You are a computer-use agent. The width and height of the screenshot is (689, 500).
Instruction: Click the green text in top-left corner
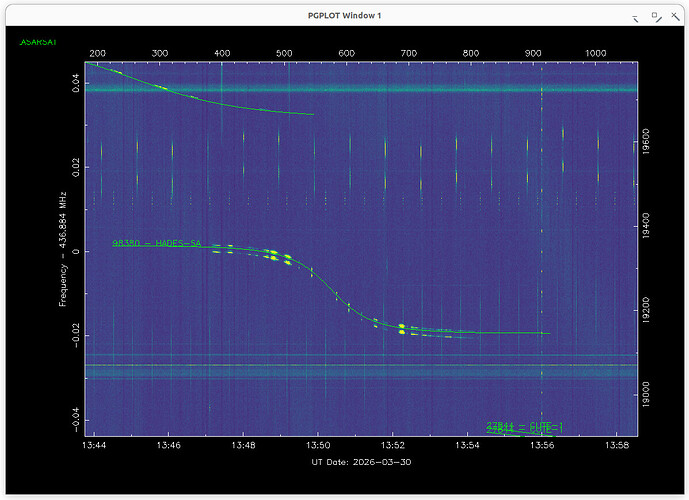pyautogui.click(x=38, y=42)
